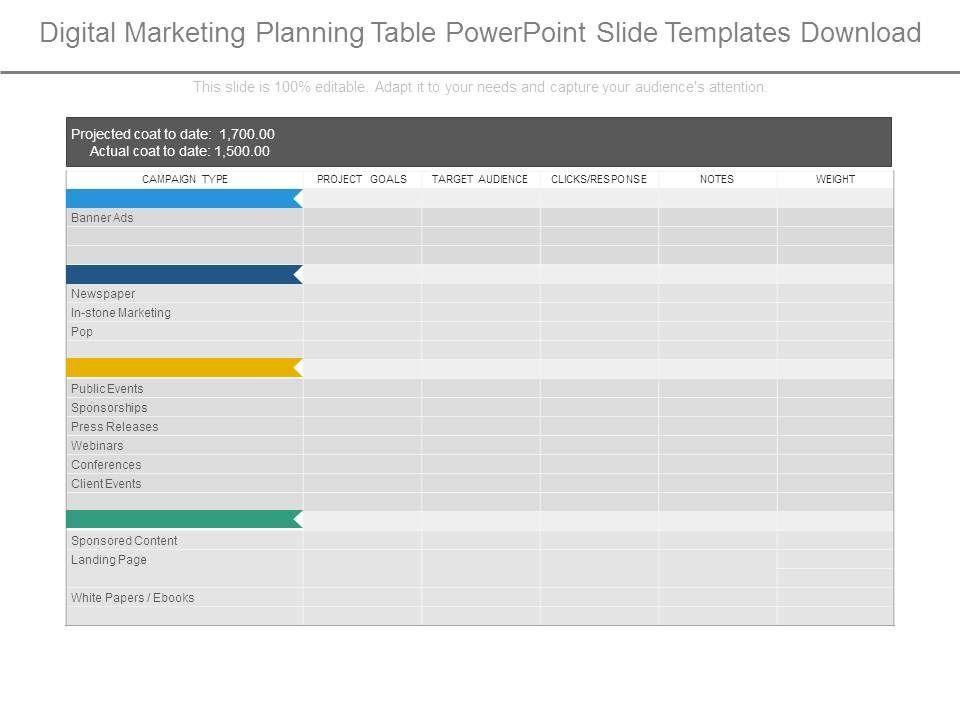Click the Webinars row label
Screen dimensions: 960x720
pos(97,446)
